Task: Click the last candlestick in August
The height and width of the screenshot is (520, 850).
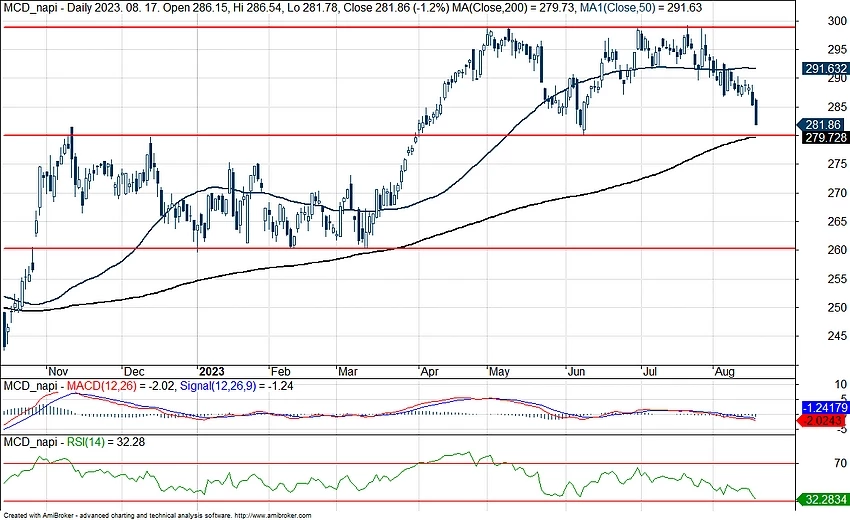Action: (756, 112)
